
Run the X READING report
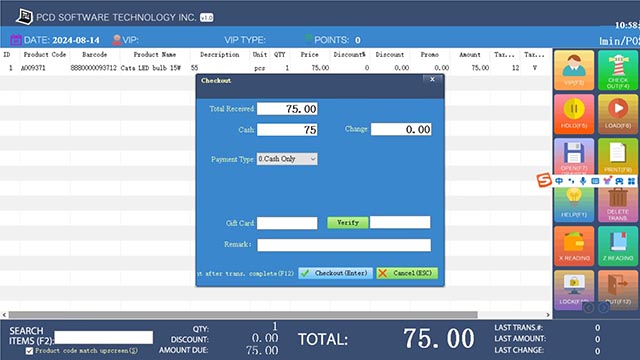click(x=574, y=246)
